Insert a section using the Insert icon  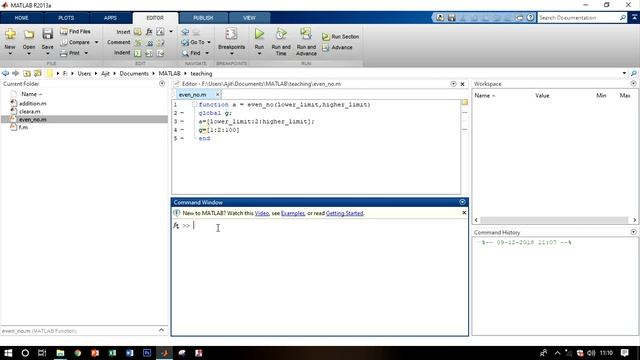click(x=138, y=32)
